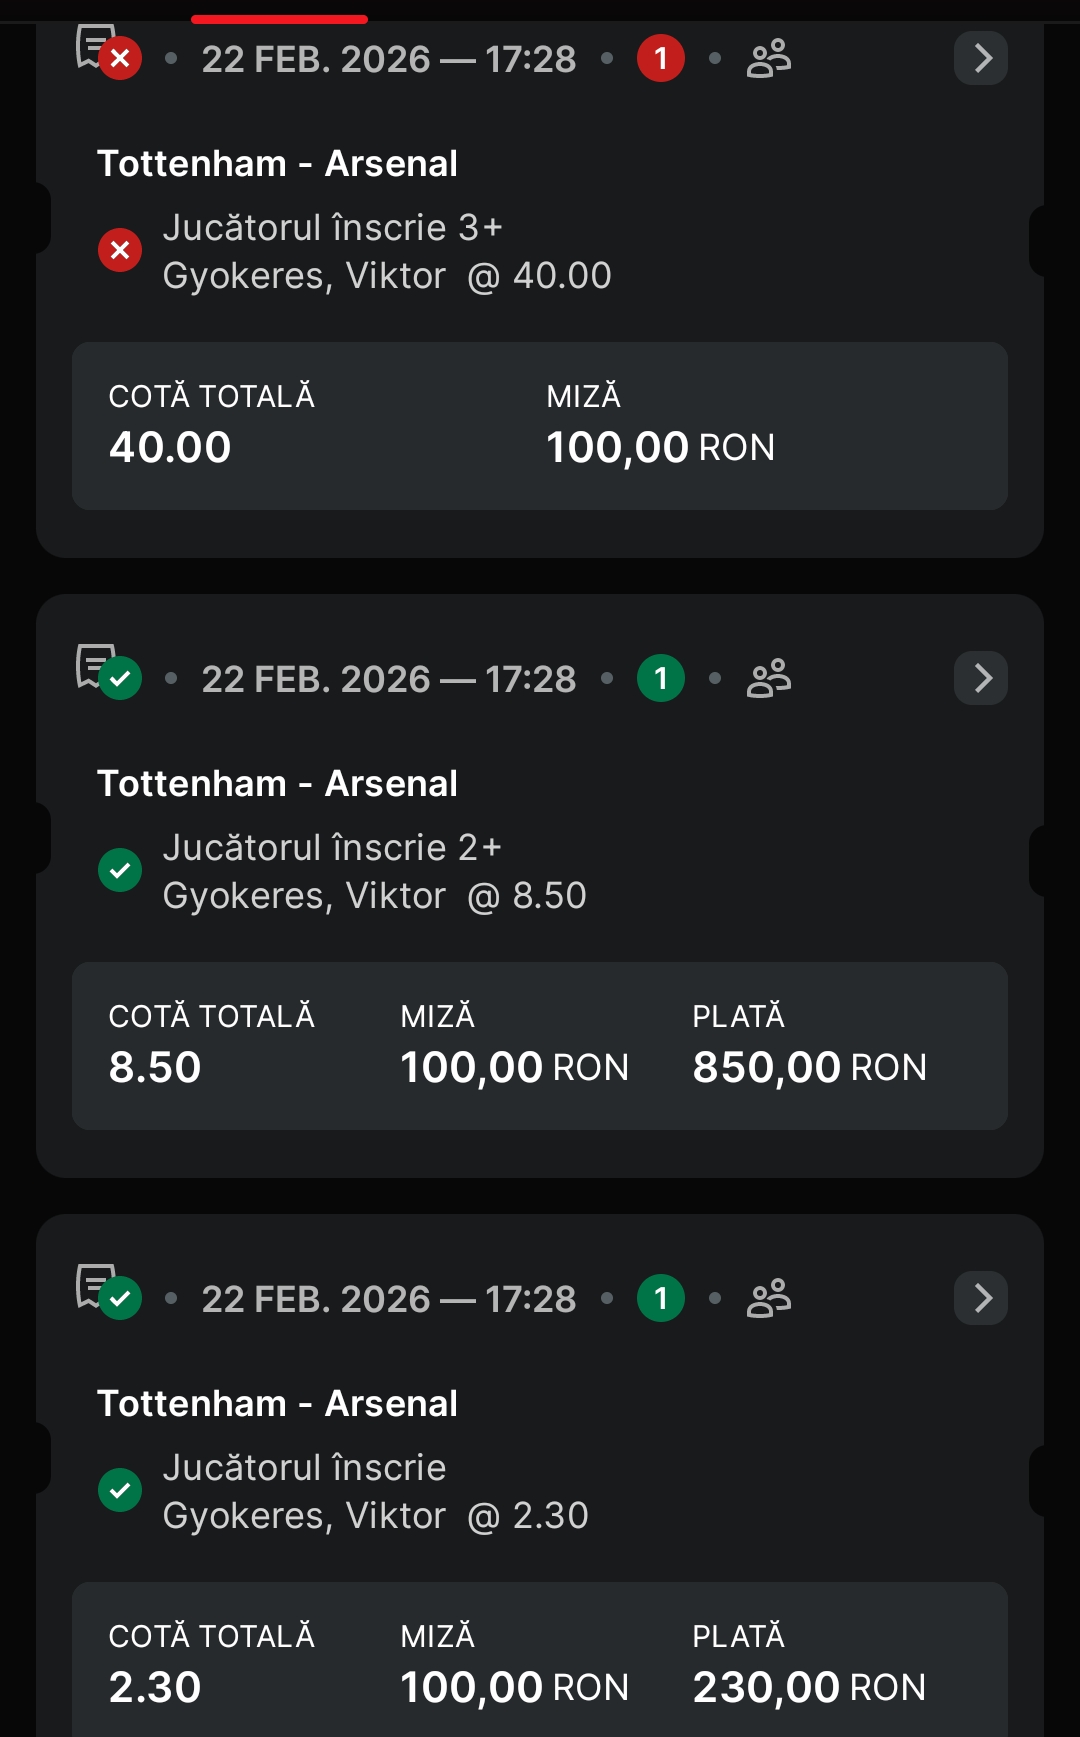
Task: Click the 850,00 RON payout summary box
Action: tap(808, 1046)
